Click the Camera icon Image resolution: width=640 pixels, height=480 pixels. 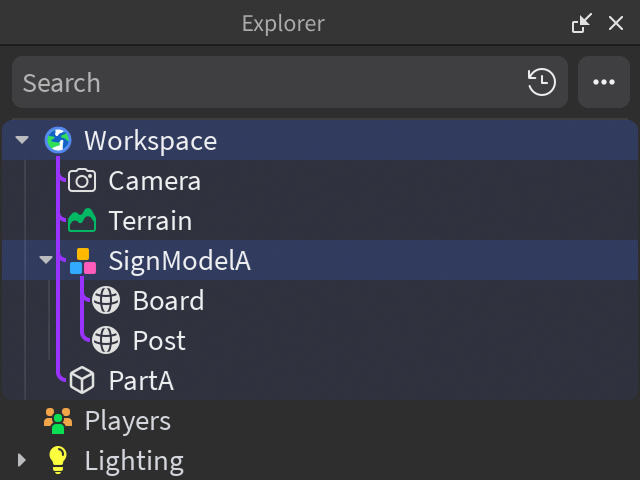pos(82,181)
